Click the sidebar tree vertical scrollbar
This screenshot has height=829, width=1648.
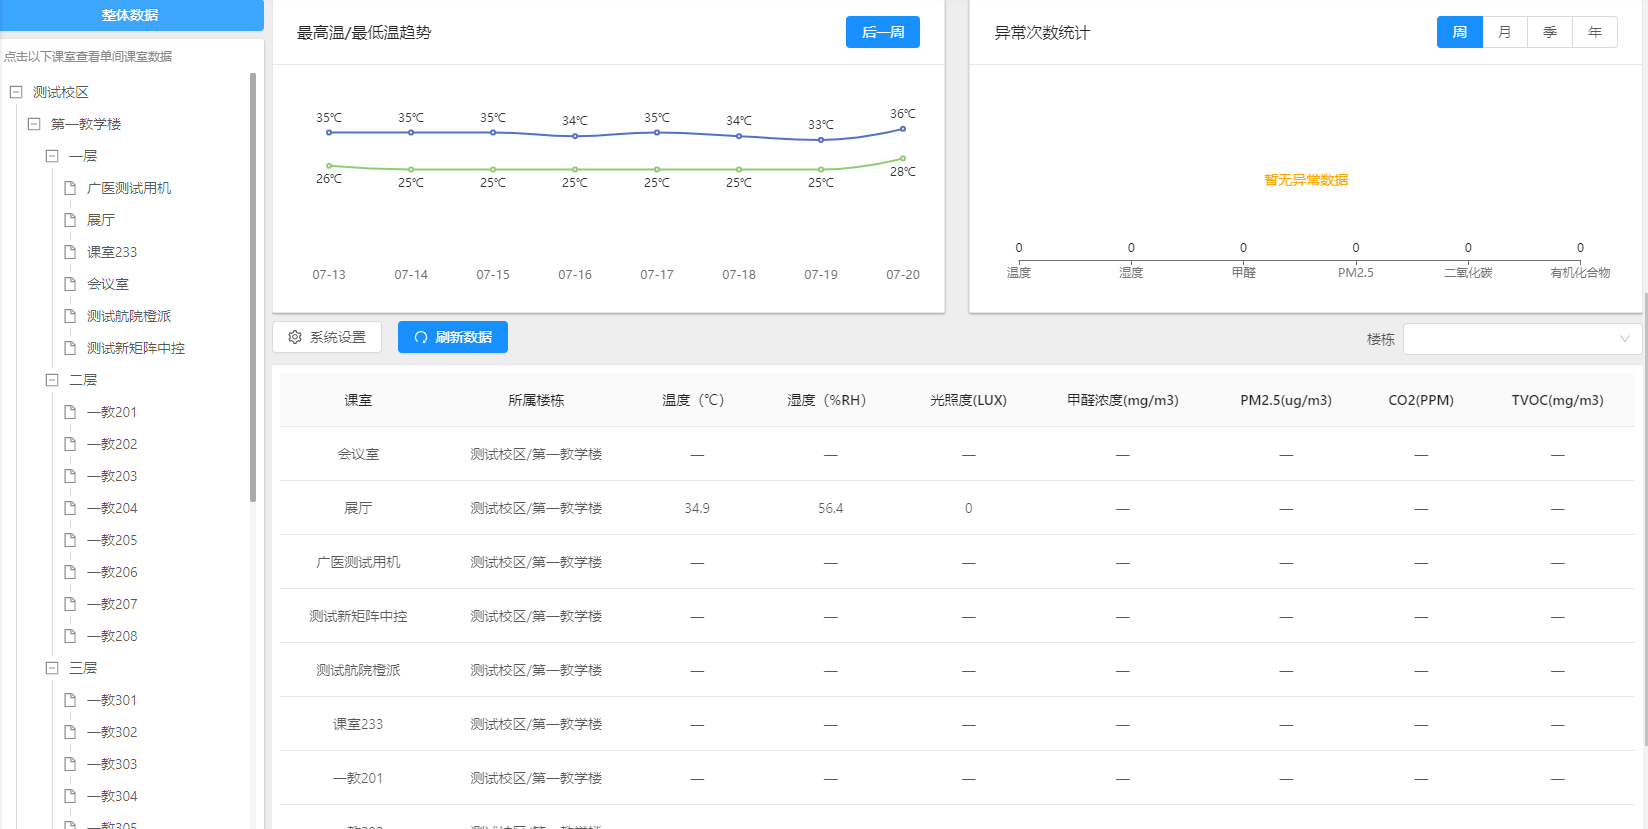click(253, 287)
